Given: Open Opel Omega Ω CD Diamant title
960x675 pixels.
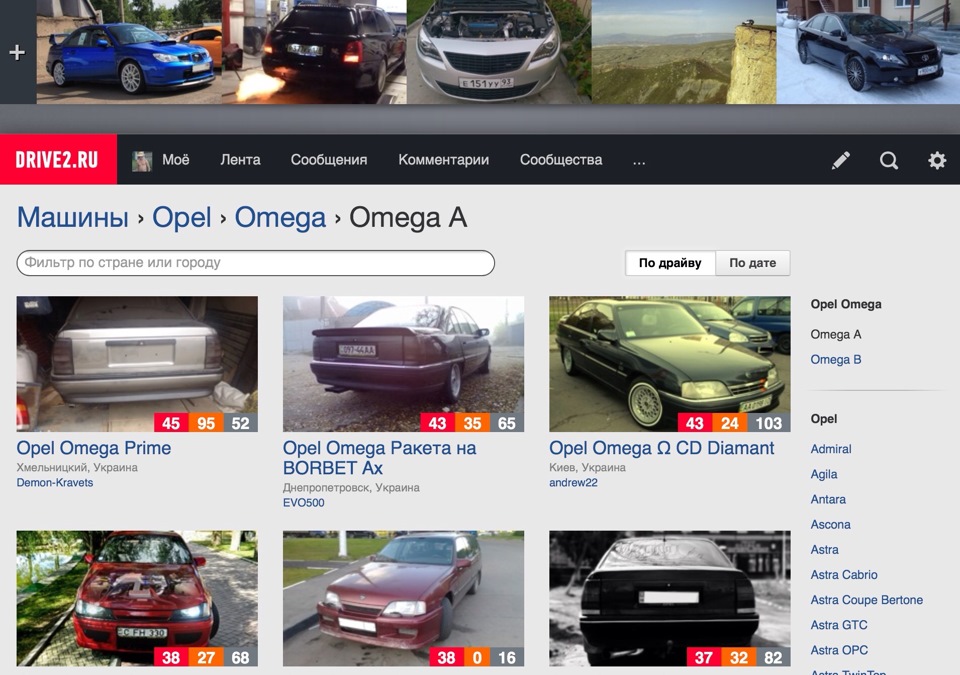Looking at the screenshot, I should tap(662, 448).
